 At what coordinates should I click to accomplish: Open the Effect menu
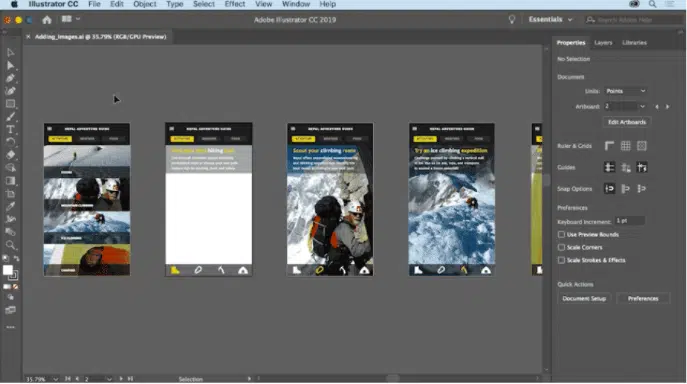(x=235, y=4)
